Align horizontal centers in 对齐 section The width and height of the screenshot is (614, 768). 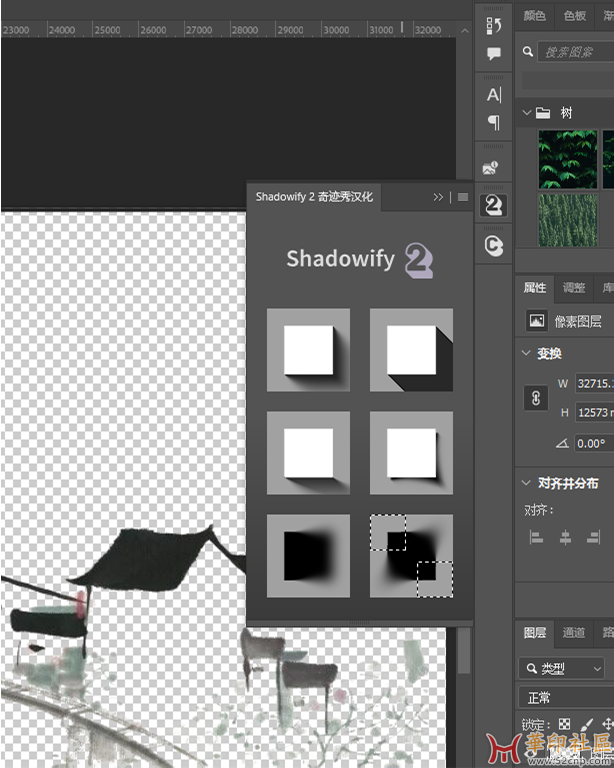click(565, 538)
